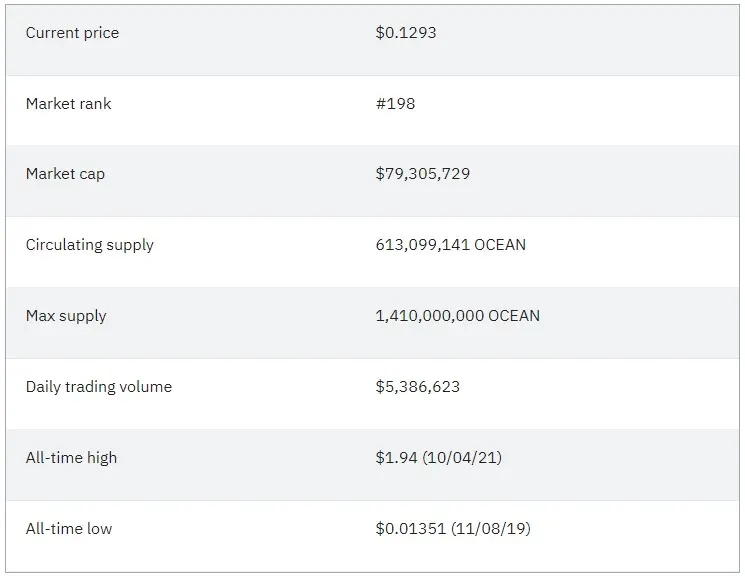Click the All-time high label
This screenshot has width=745, height=576.
pyautogui.click(x=71, y=458)
